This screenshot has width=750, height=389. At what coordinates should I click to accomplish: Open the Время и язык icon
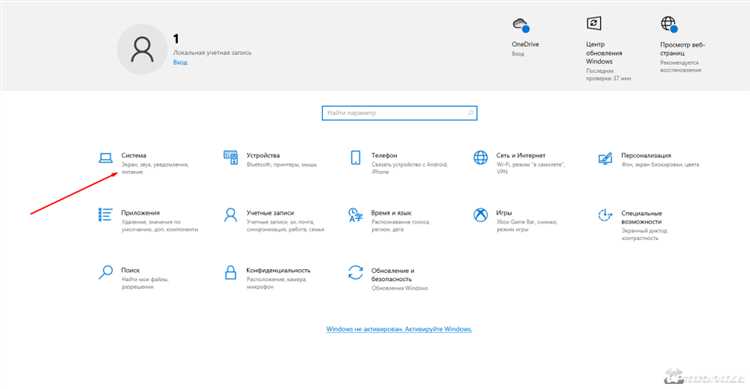click(355, 215)
